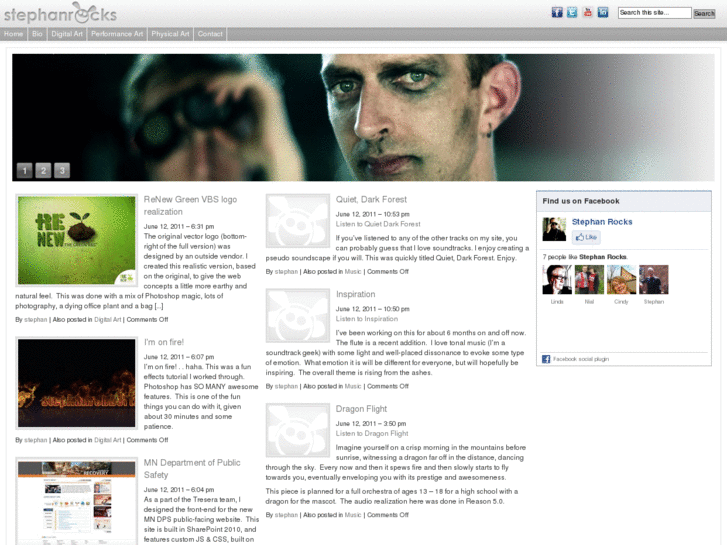The image size is (727, 545).
Task: Click Music category under Inspiration post
Action: [x=353, y=386]
